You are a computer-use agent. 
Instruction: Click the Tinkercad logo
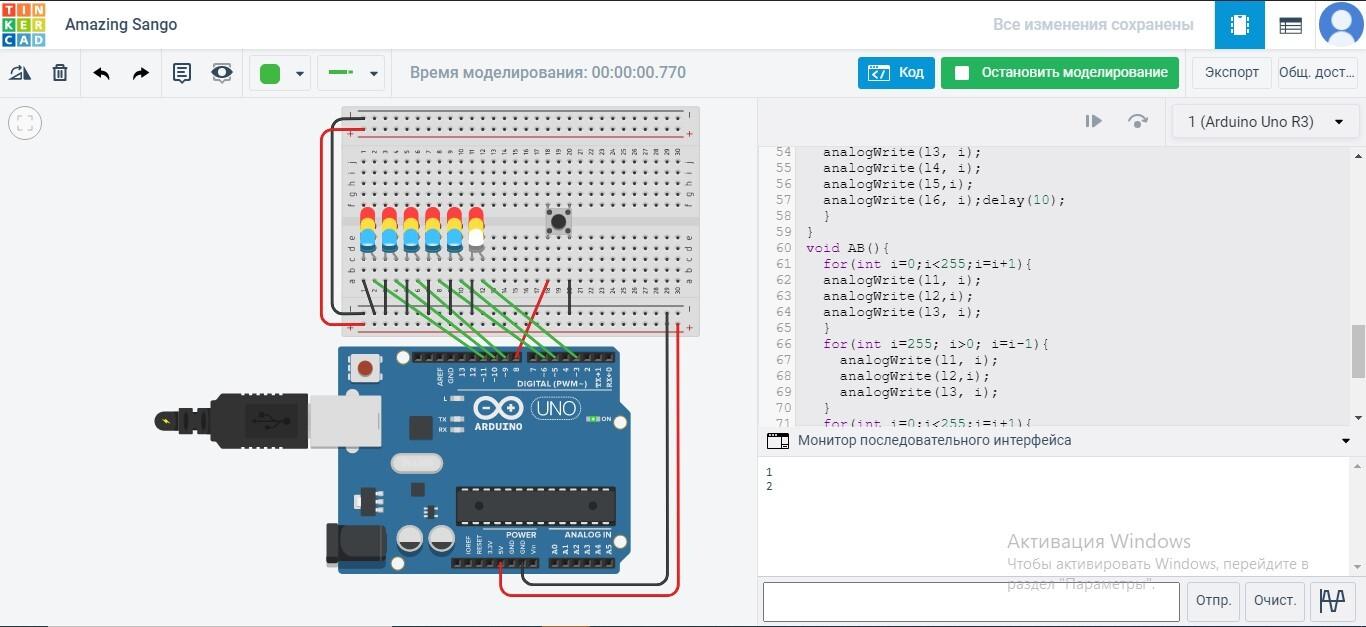coord(23,24)
